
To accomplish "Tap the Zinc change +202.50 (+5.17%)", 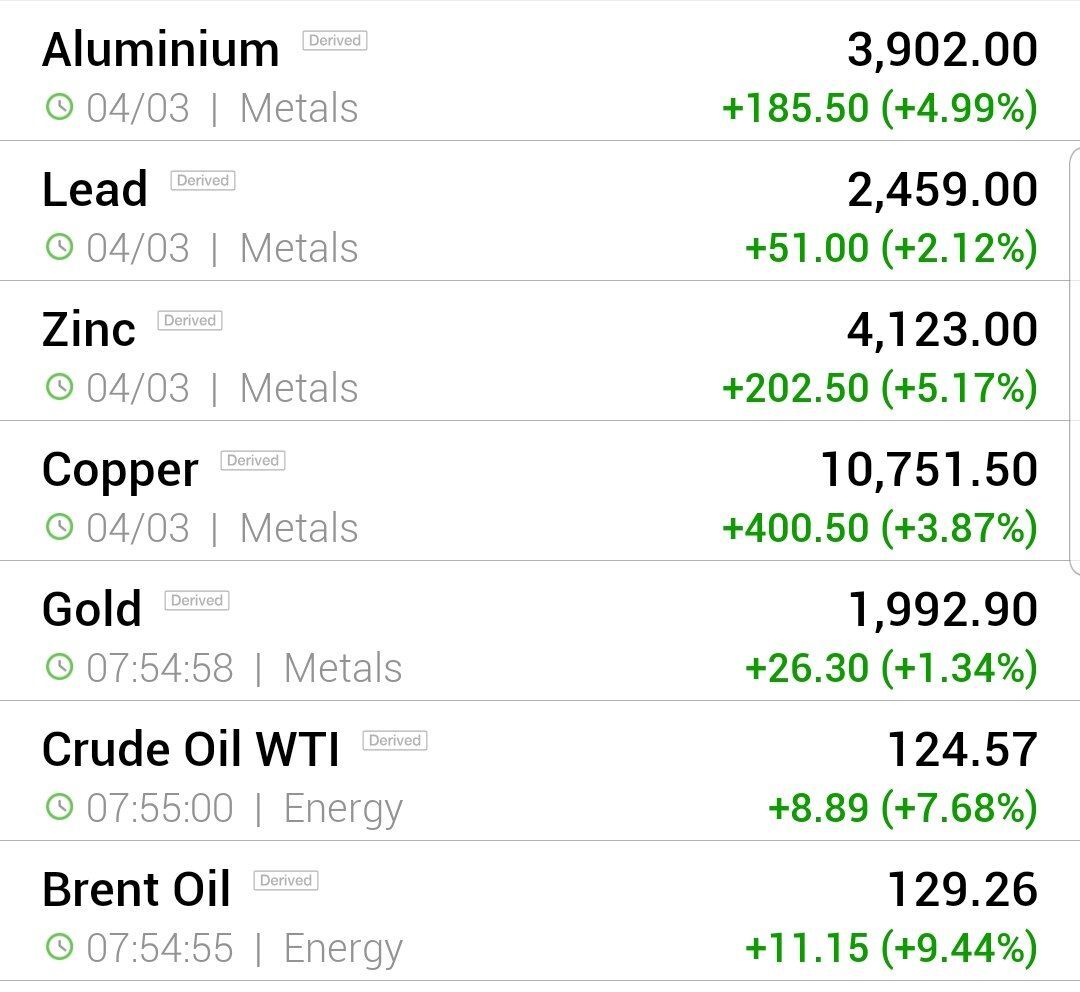I will pyautogui.click(x=880, y=388).
